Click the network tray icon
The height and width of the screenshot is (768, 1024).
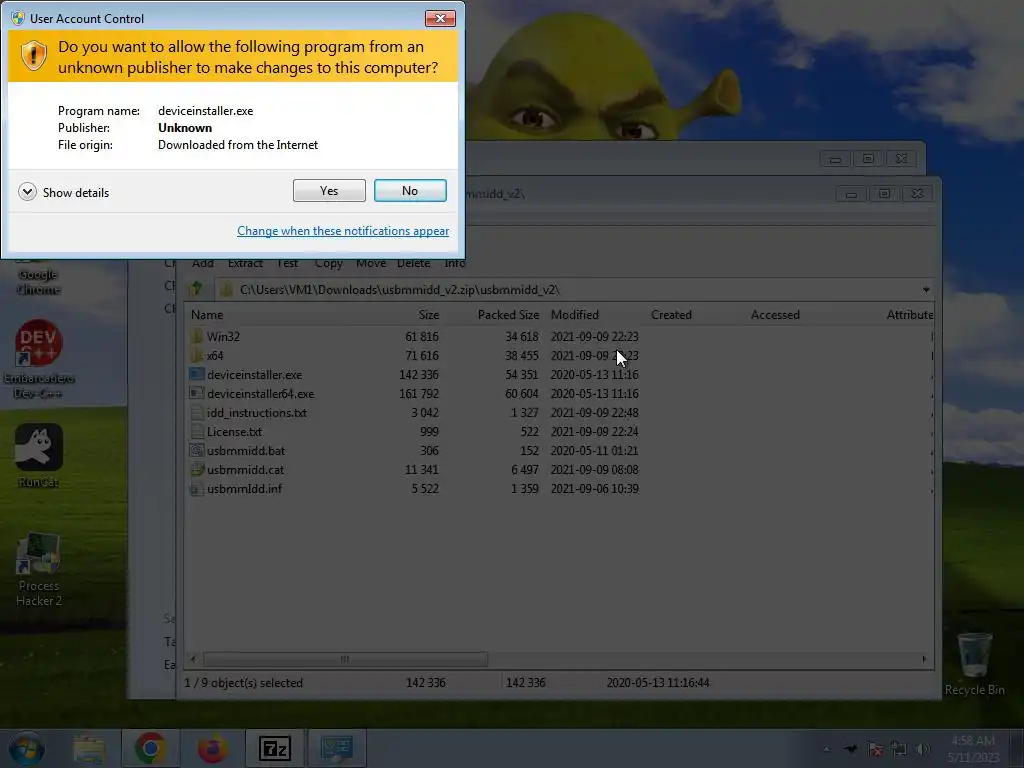tap(899, 749)
